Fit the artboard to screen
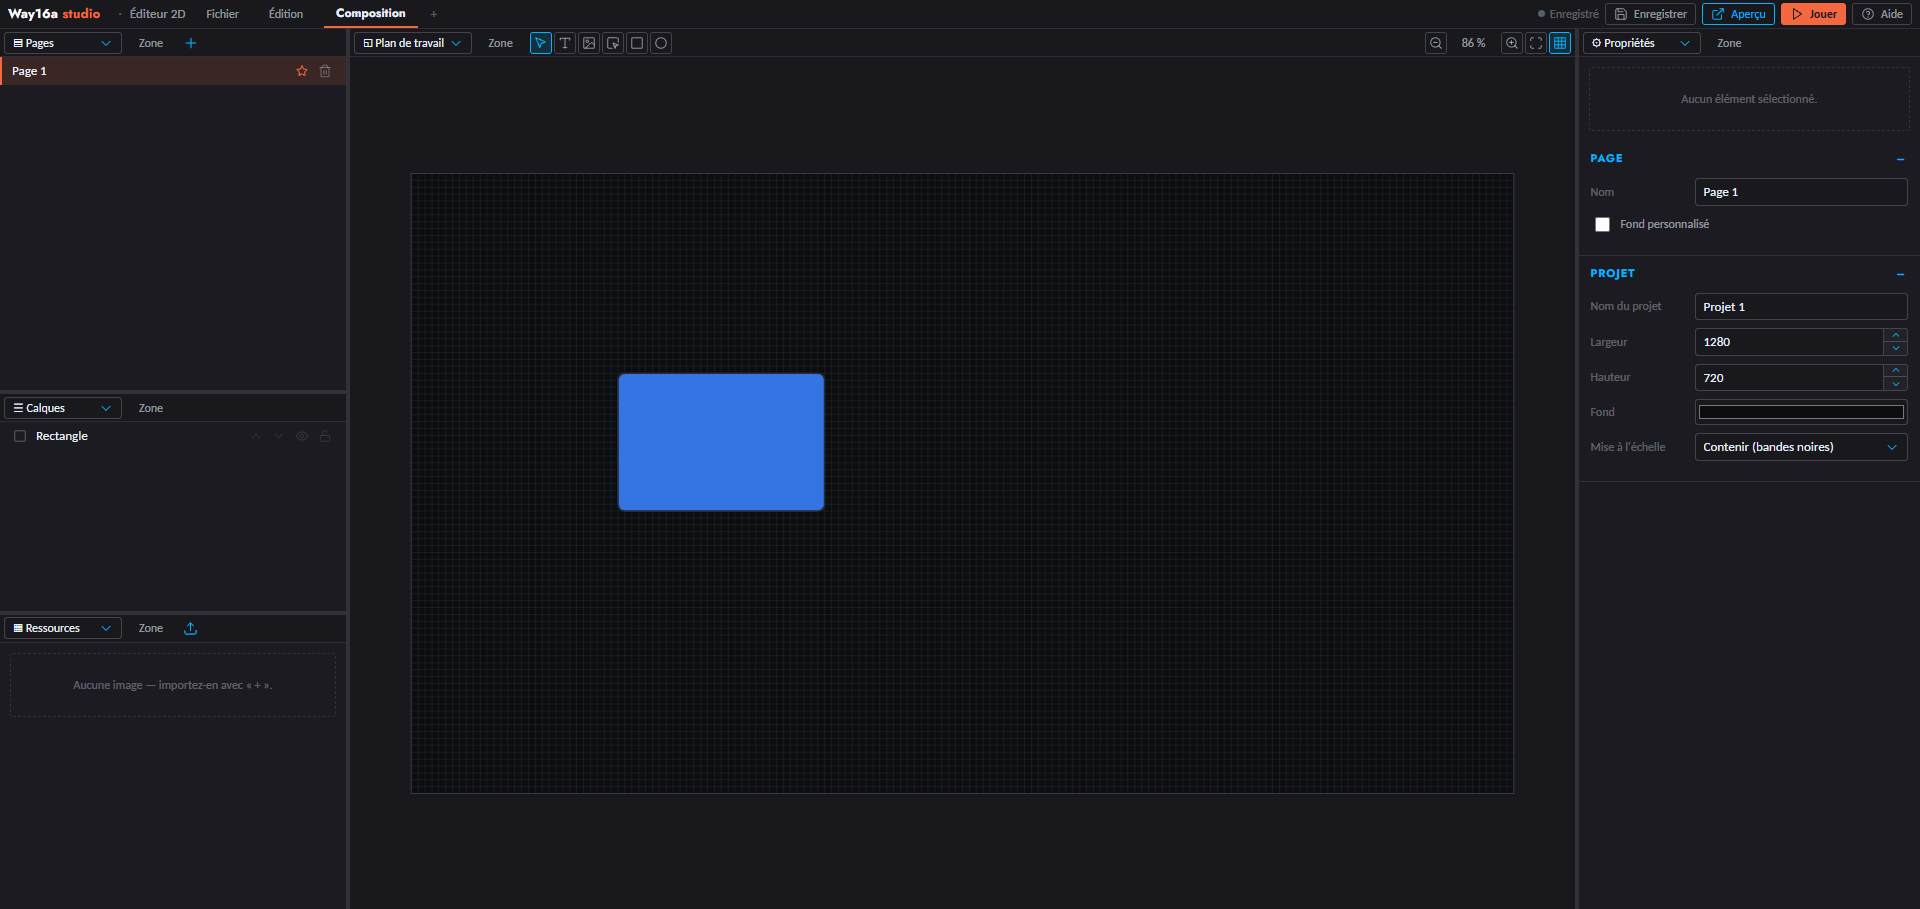Image resolution: width=1920 pixels, height=909 pixels. [x=1536, y=43]
